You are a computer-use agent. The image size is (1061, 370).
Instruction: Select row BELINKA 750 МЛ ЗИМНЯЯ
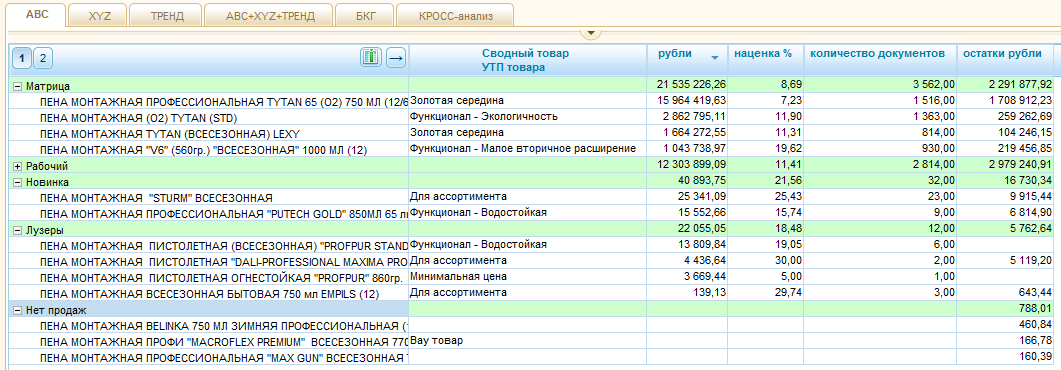click(224, 326)
